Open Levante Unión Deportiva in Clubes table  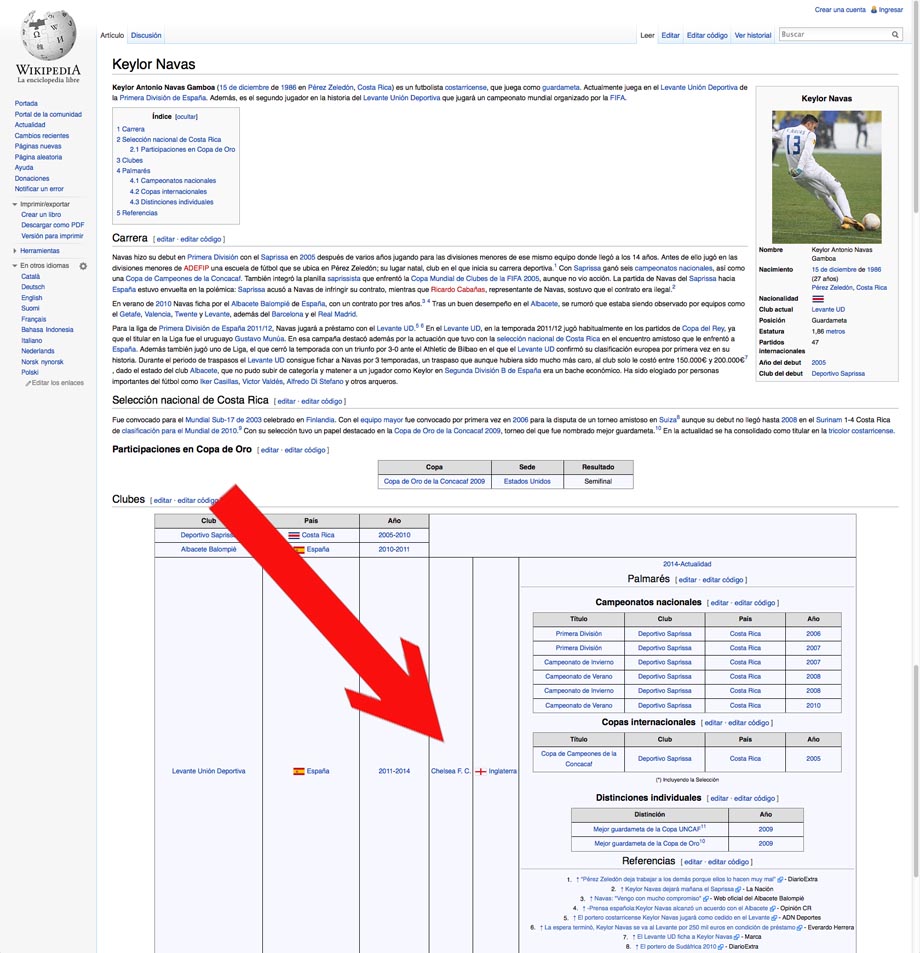click(x=208, y=771)
